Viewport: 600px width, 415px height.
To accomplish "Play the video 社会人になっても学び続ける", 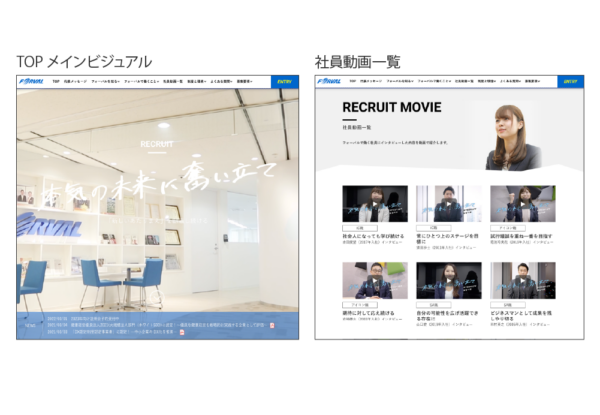I will tap(375, 204).
